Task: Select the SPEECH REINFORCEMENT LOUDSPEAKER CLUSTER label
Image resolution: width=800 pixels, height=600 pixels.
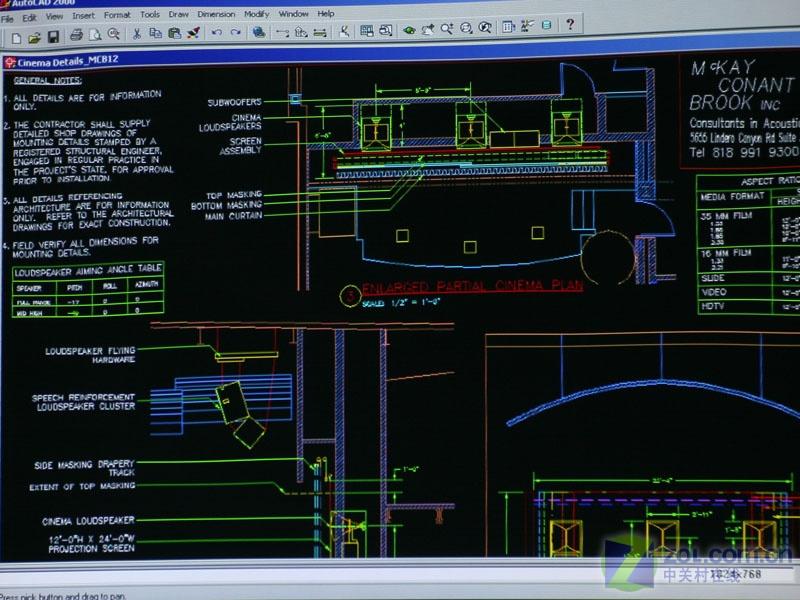Action: click(x=84, y=402)
